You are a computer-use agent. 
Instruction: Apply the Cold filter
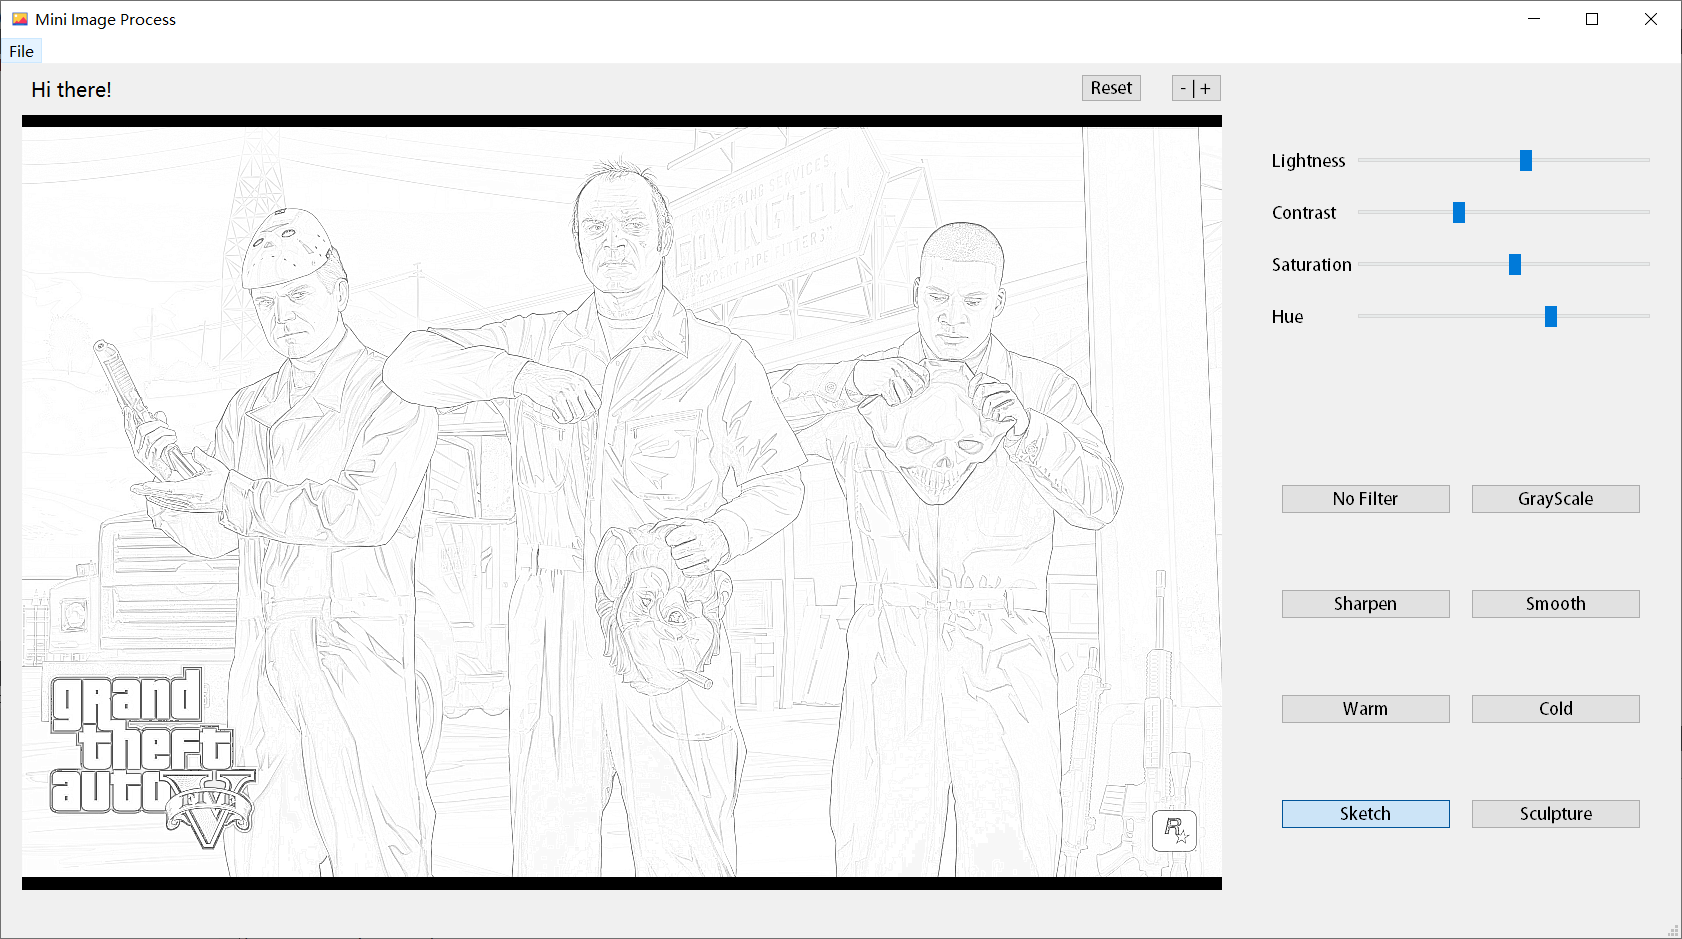[x=1555, y=709]
